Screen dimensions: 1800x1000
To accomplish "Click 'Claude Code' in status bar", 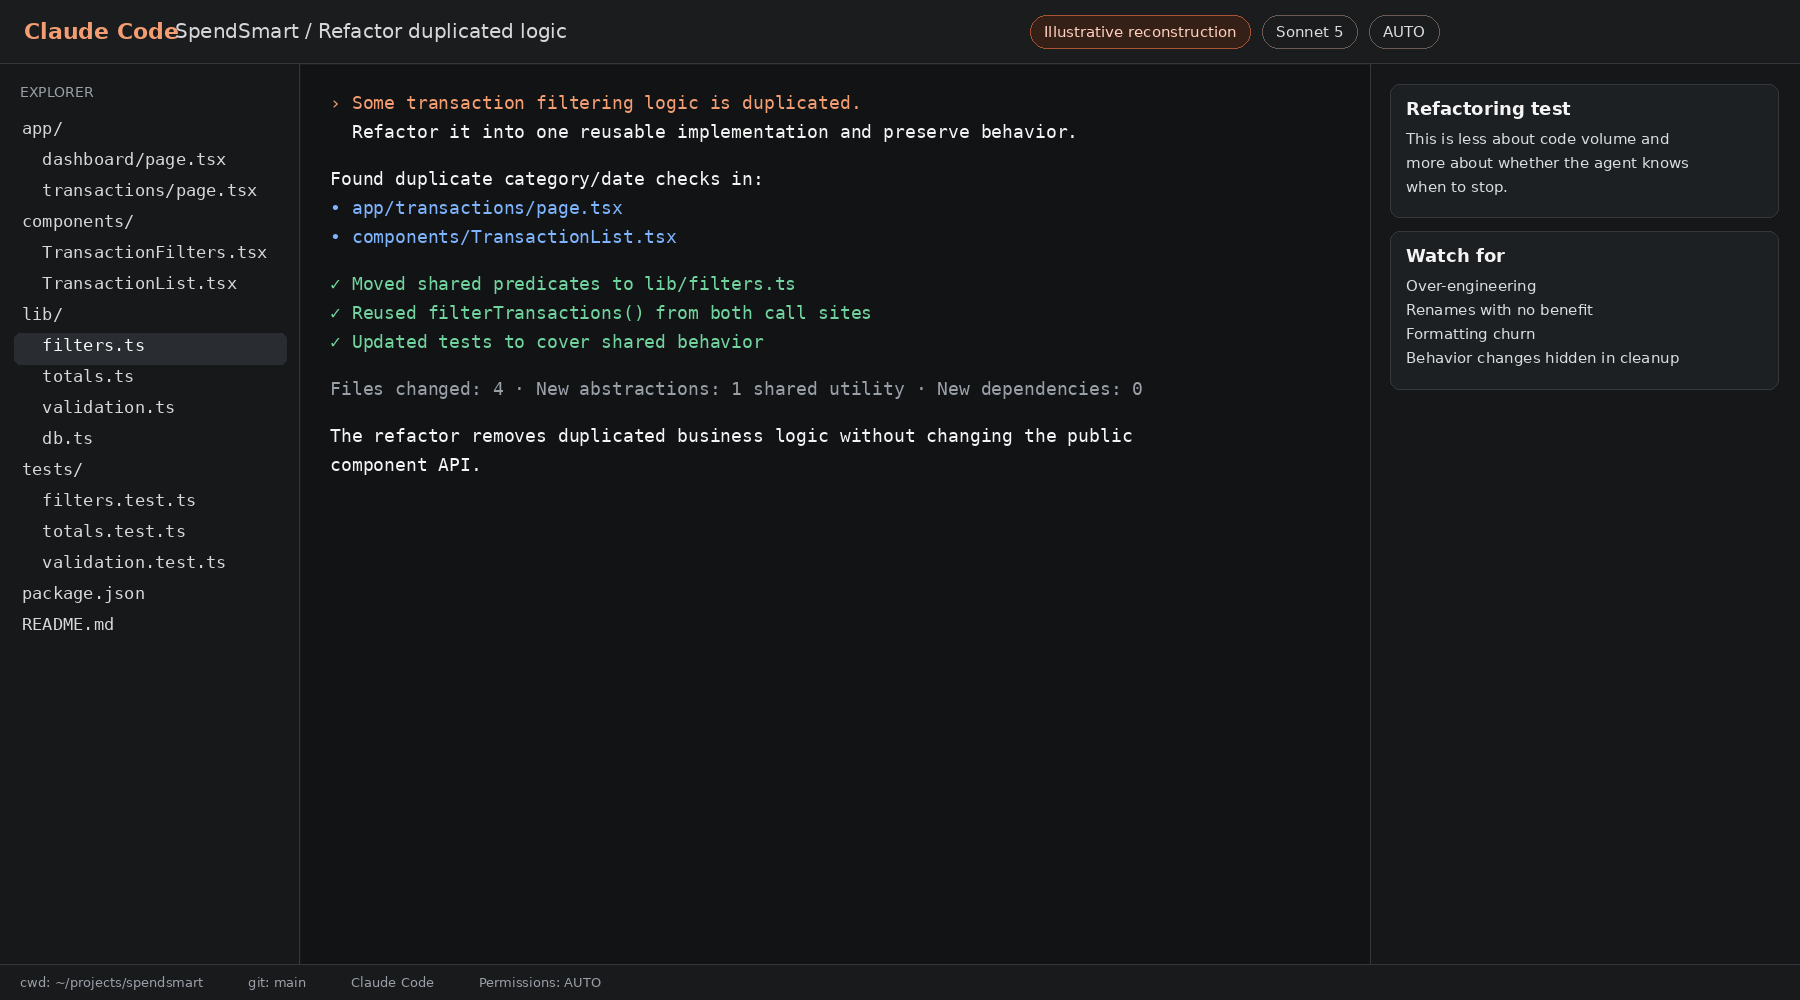I will [392, 983].
